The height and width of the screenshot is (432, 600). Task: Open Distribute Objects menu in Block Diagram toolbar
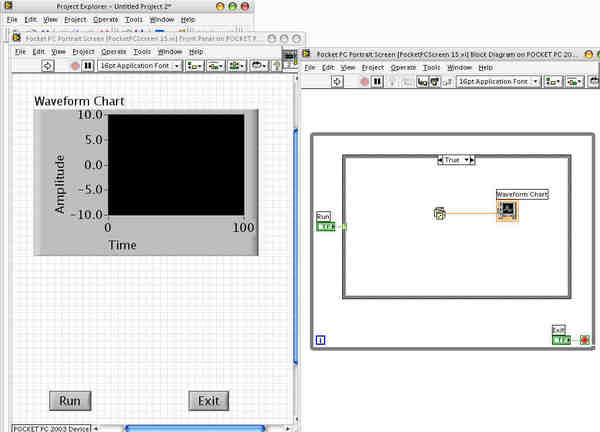tap(574, 82)
